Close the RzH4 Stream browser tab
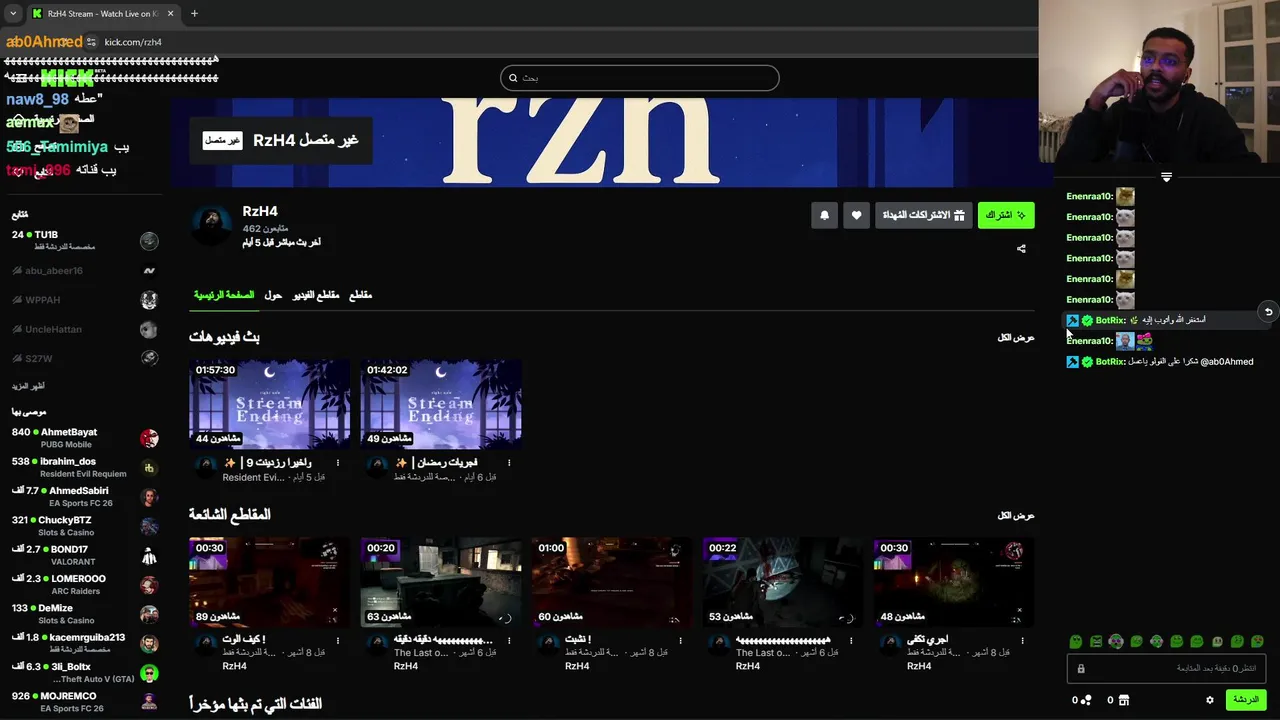The height and width of the screenshot is (720, 1280). click(x=170, y=13)
